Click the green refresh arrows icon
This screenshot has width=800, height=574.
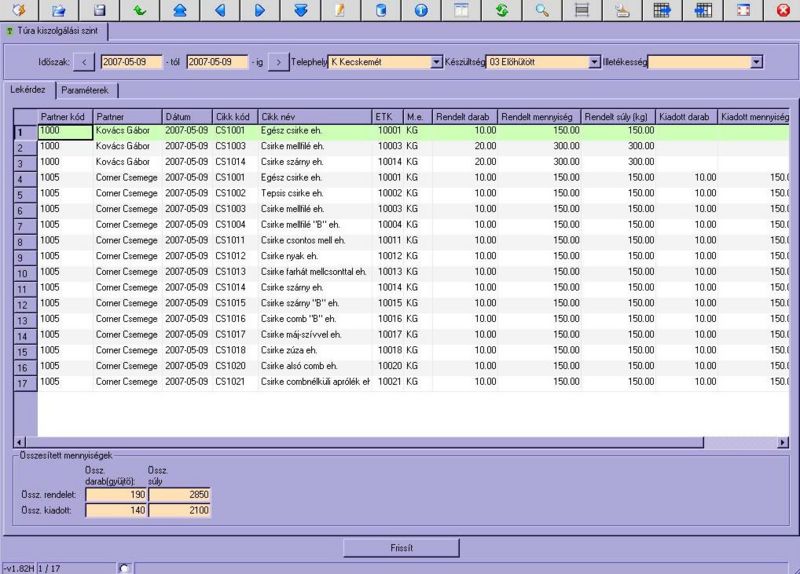pyautogui.click(x=501, y=10)
